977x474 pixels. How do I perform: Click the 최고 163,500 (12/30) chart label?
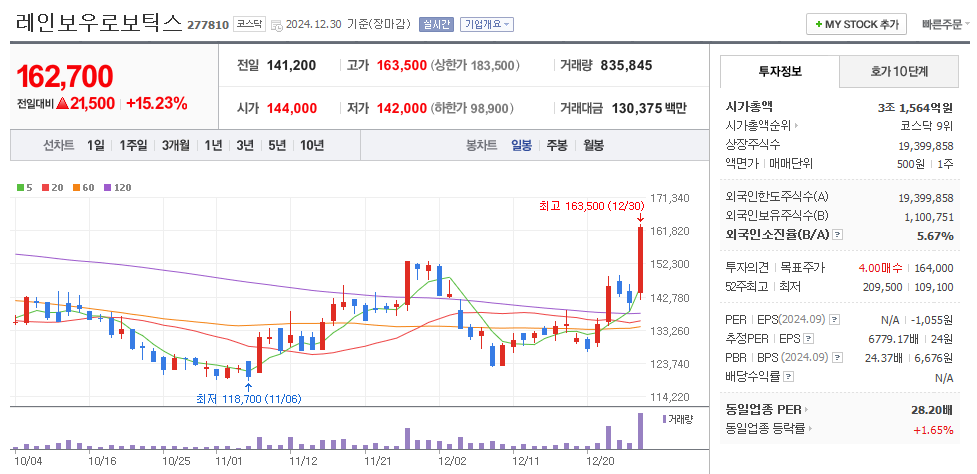pos(594,206)
